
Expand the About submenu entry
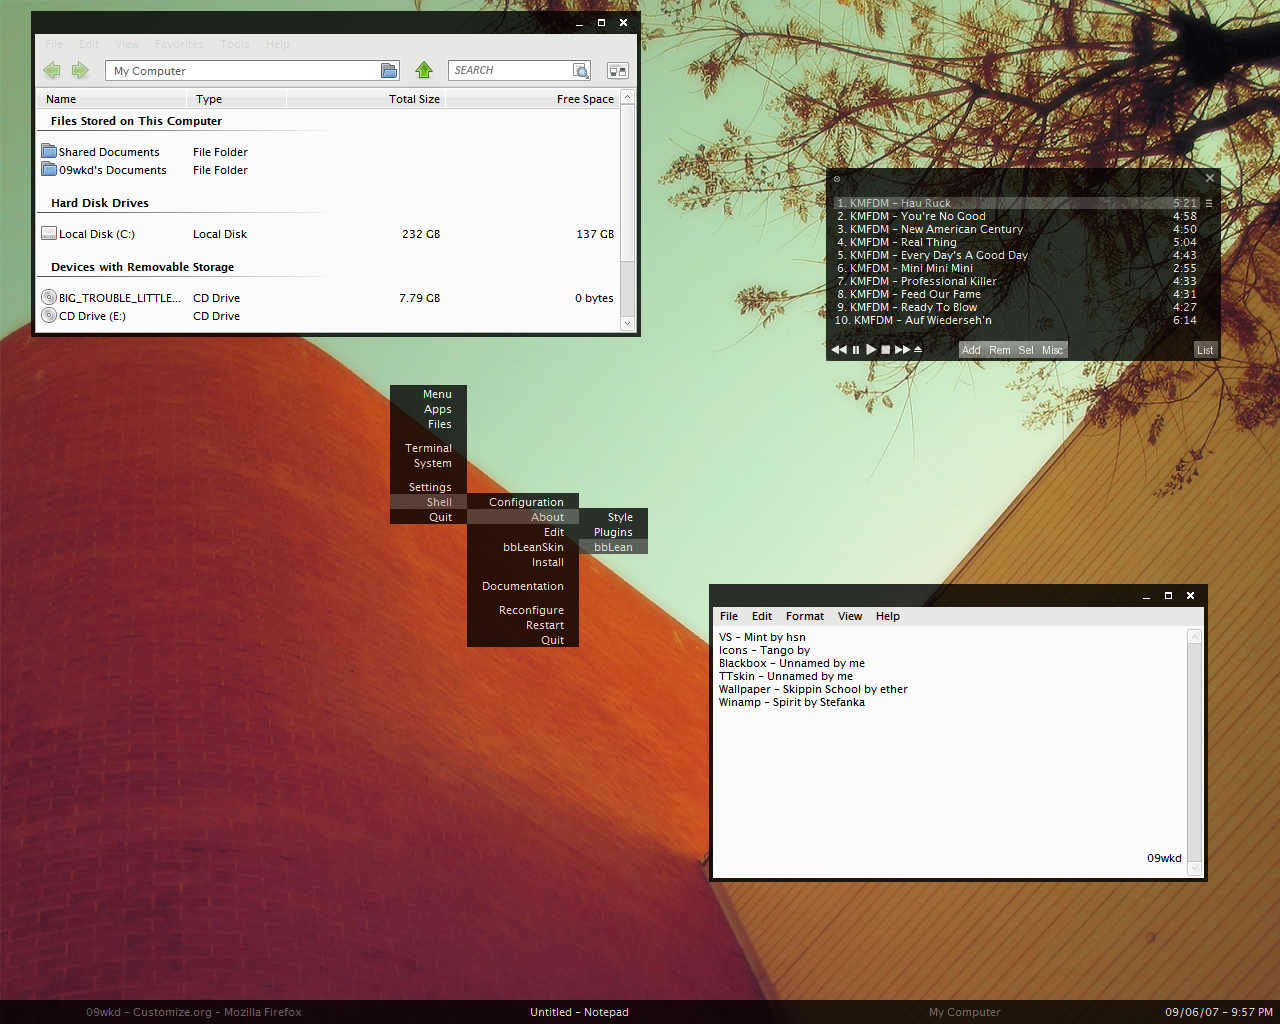[523, 517]
